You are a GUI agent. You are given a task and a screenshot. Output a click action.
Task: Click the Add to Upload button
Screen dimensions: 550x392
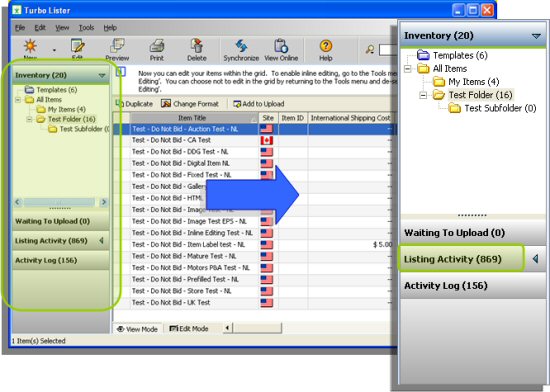tap(259, 104)
